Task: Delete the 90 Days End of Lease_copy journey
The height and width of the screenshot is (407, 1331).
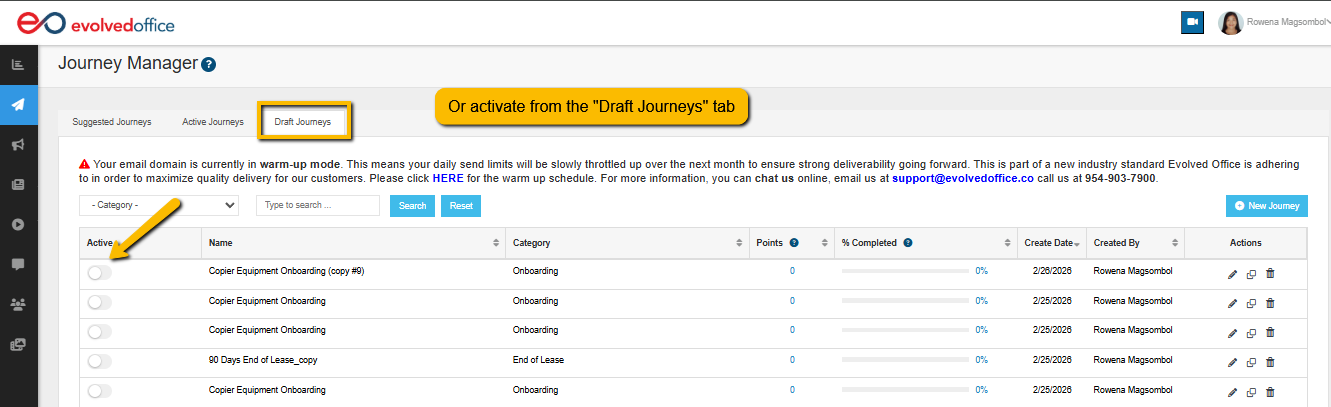Action: pos(1270,362)
